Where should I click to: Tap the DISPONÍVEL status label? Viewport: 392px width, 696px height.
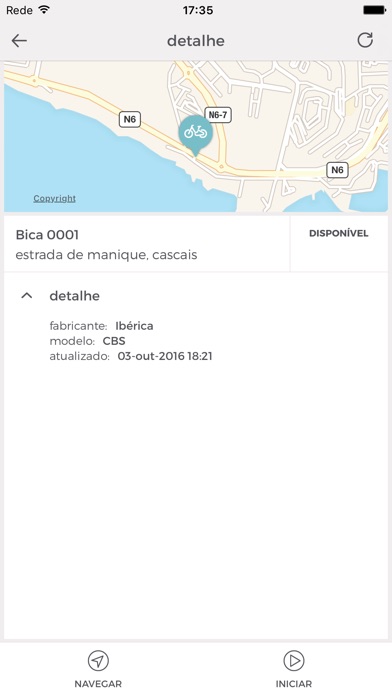339,233
